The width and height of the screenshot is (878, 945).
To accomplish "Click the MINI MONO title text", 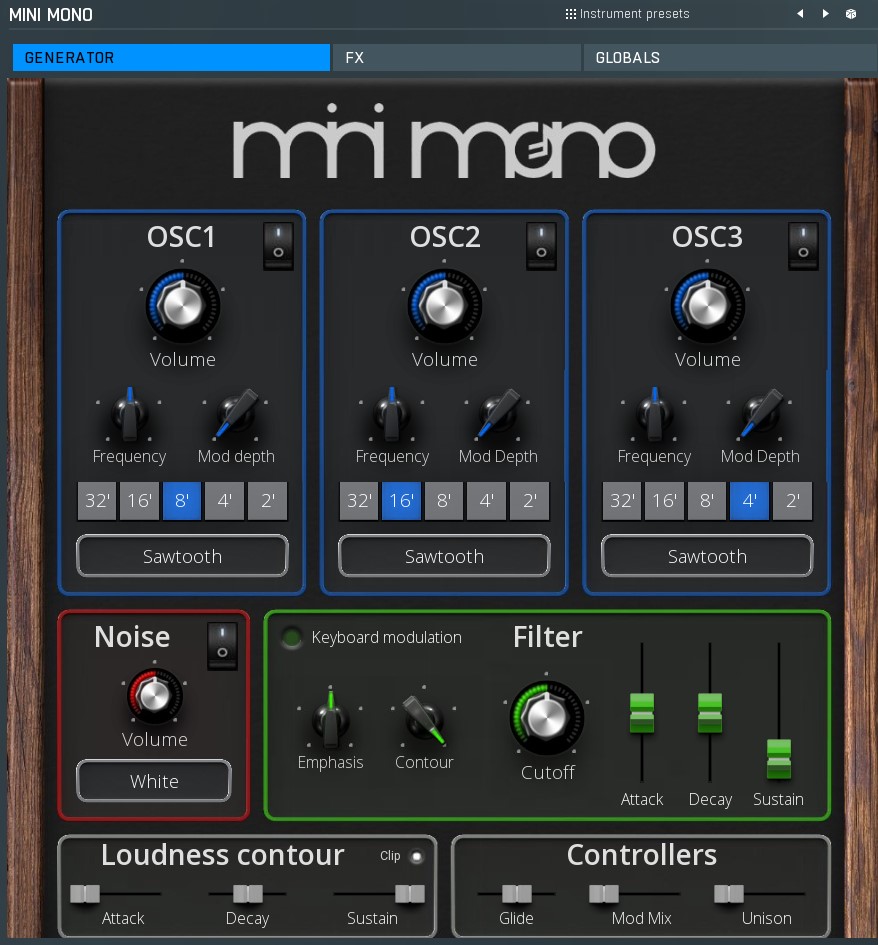I will point(51,14).
